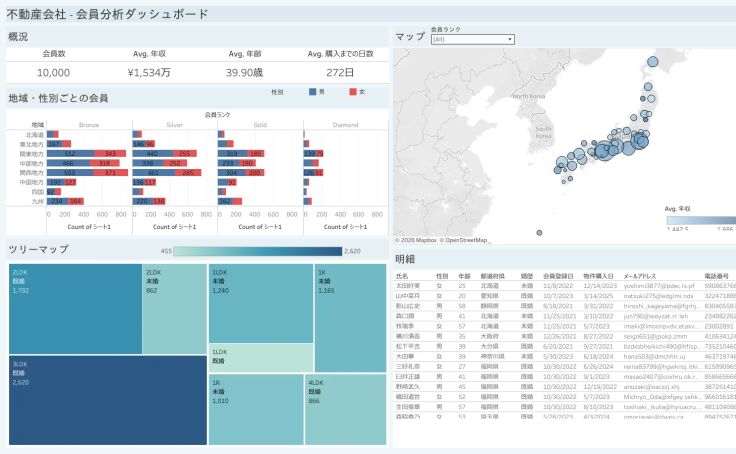The image size is (736, 454).
Task: Select the 2LDK 未婚 862 treemap tile
Action: 175,308
